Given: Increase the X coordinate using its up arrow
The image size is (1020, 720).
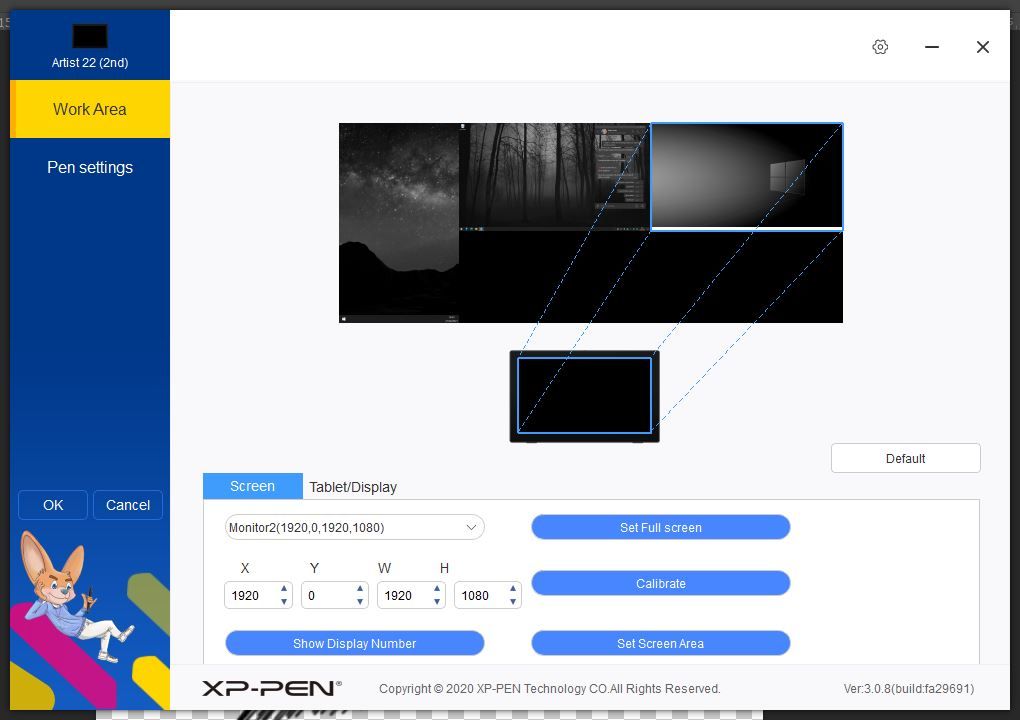Looking at the screenshot, I should click(283, 589).
